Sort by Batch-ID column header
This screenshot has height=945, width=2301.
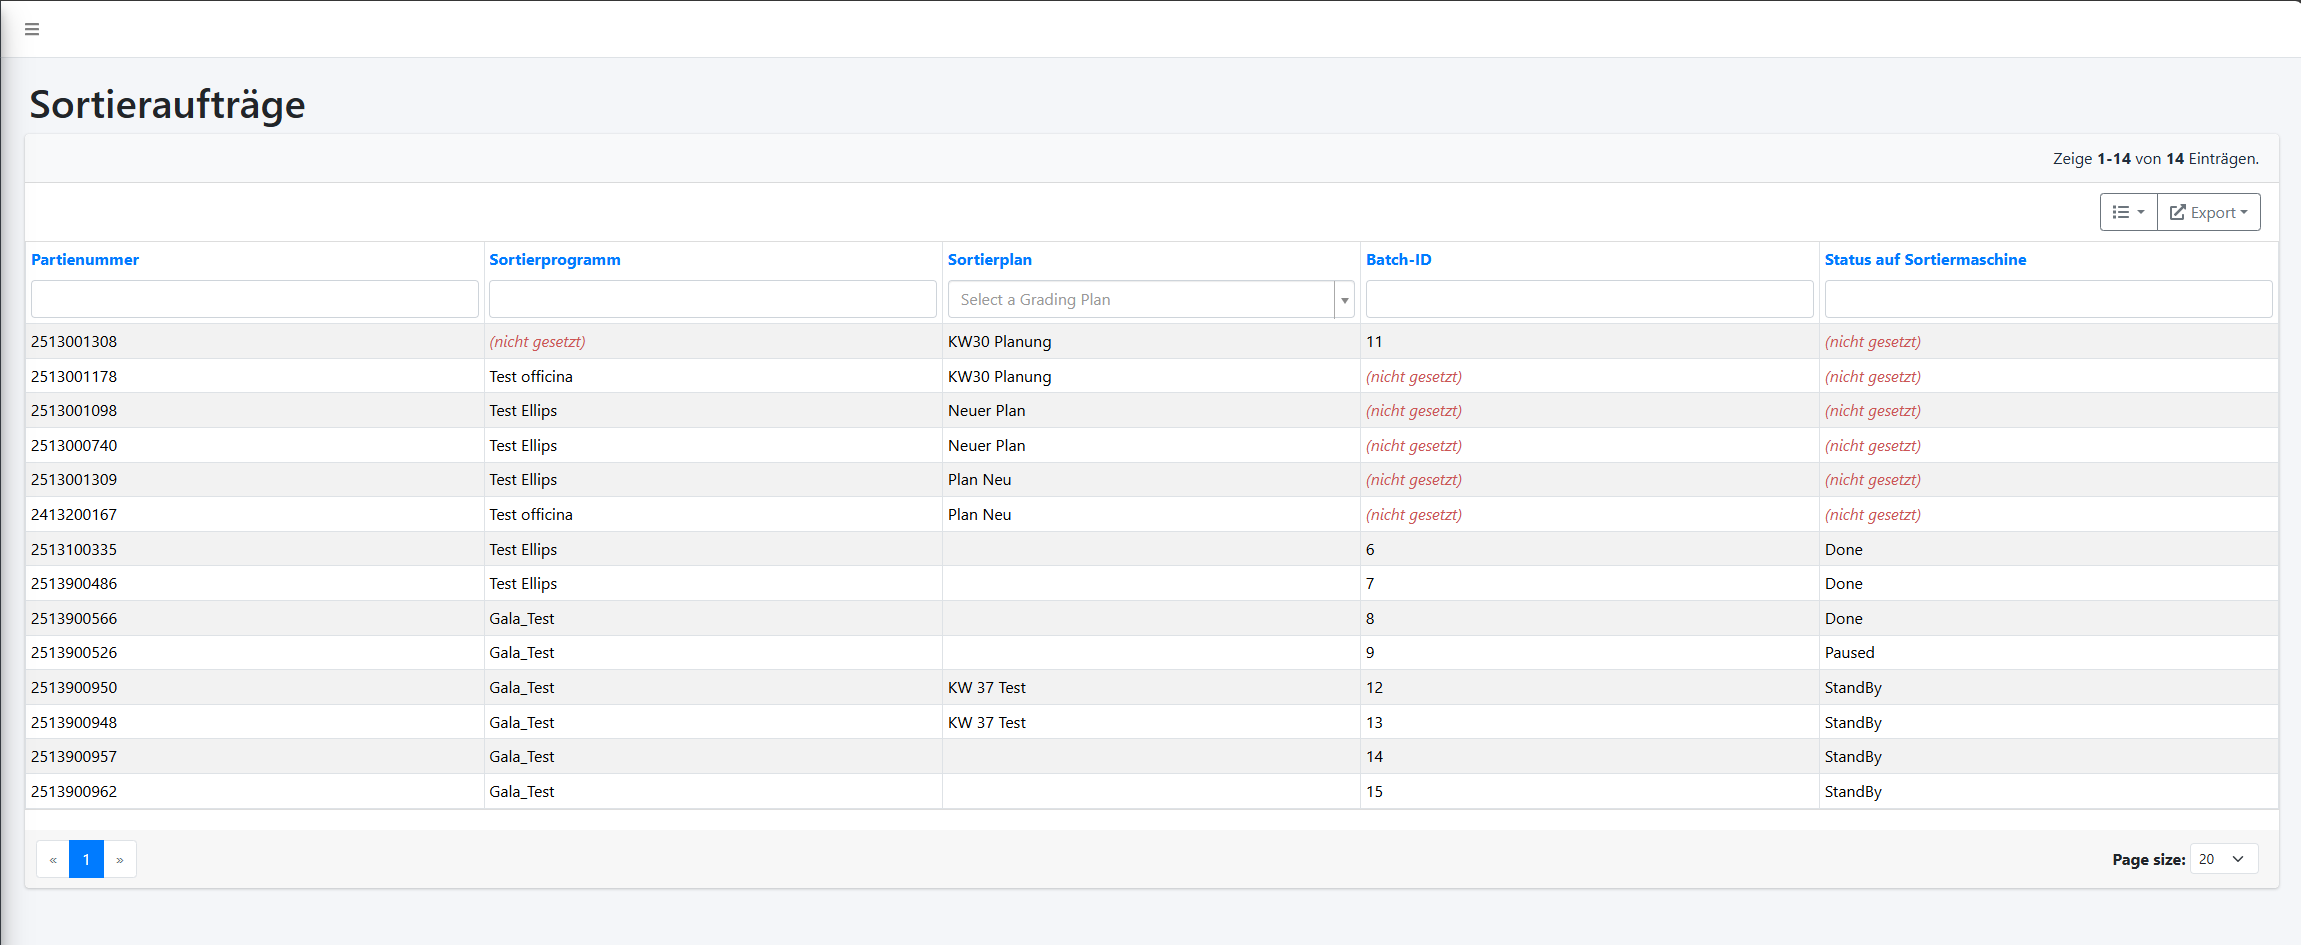1398,260
